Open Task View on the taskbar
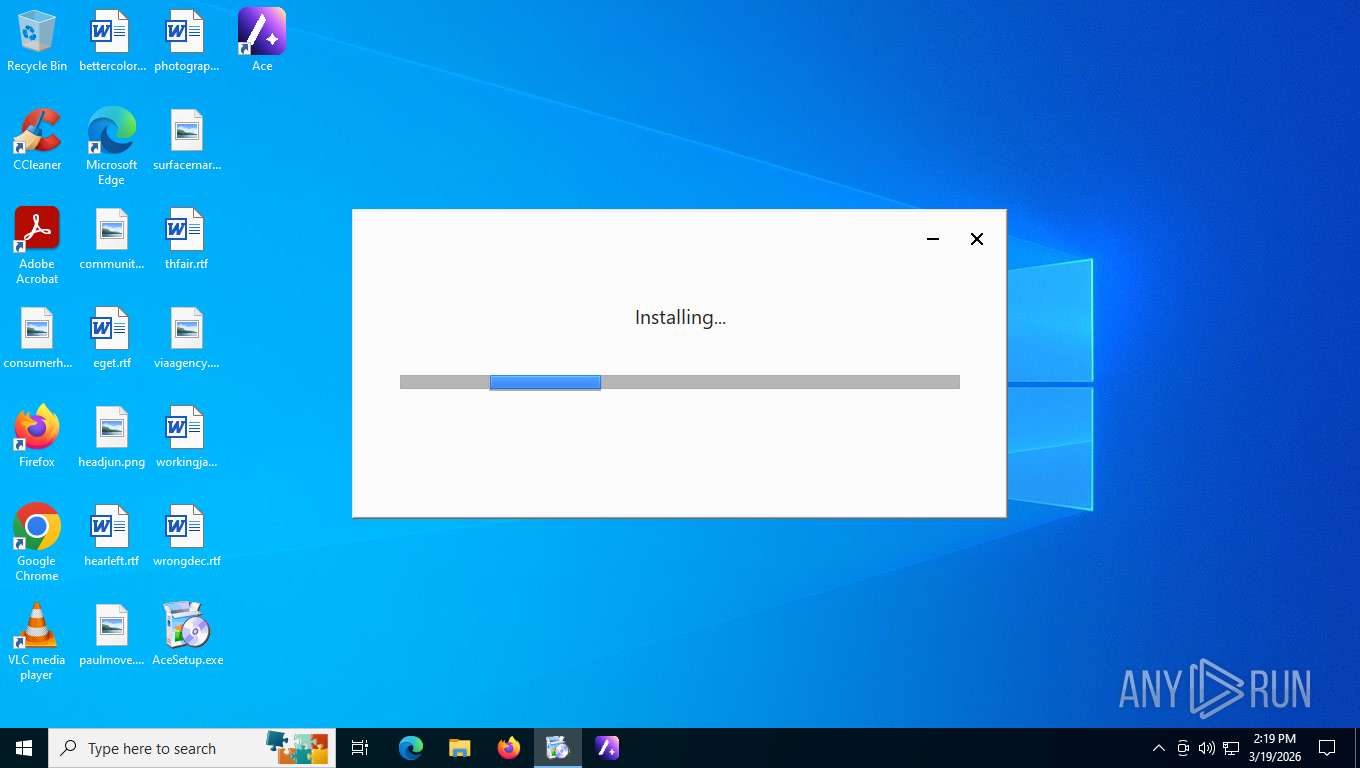 click(360, 748)
